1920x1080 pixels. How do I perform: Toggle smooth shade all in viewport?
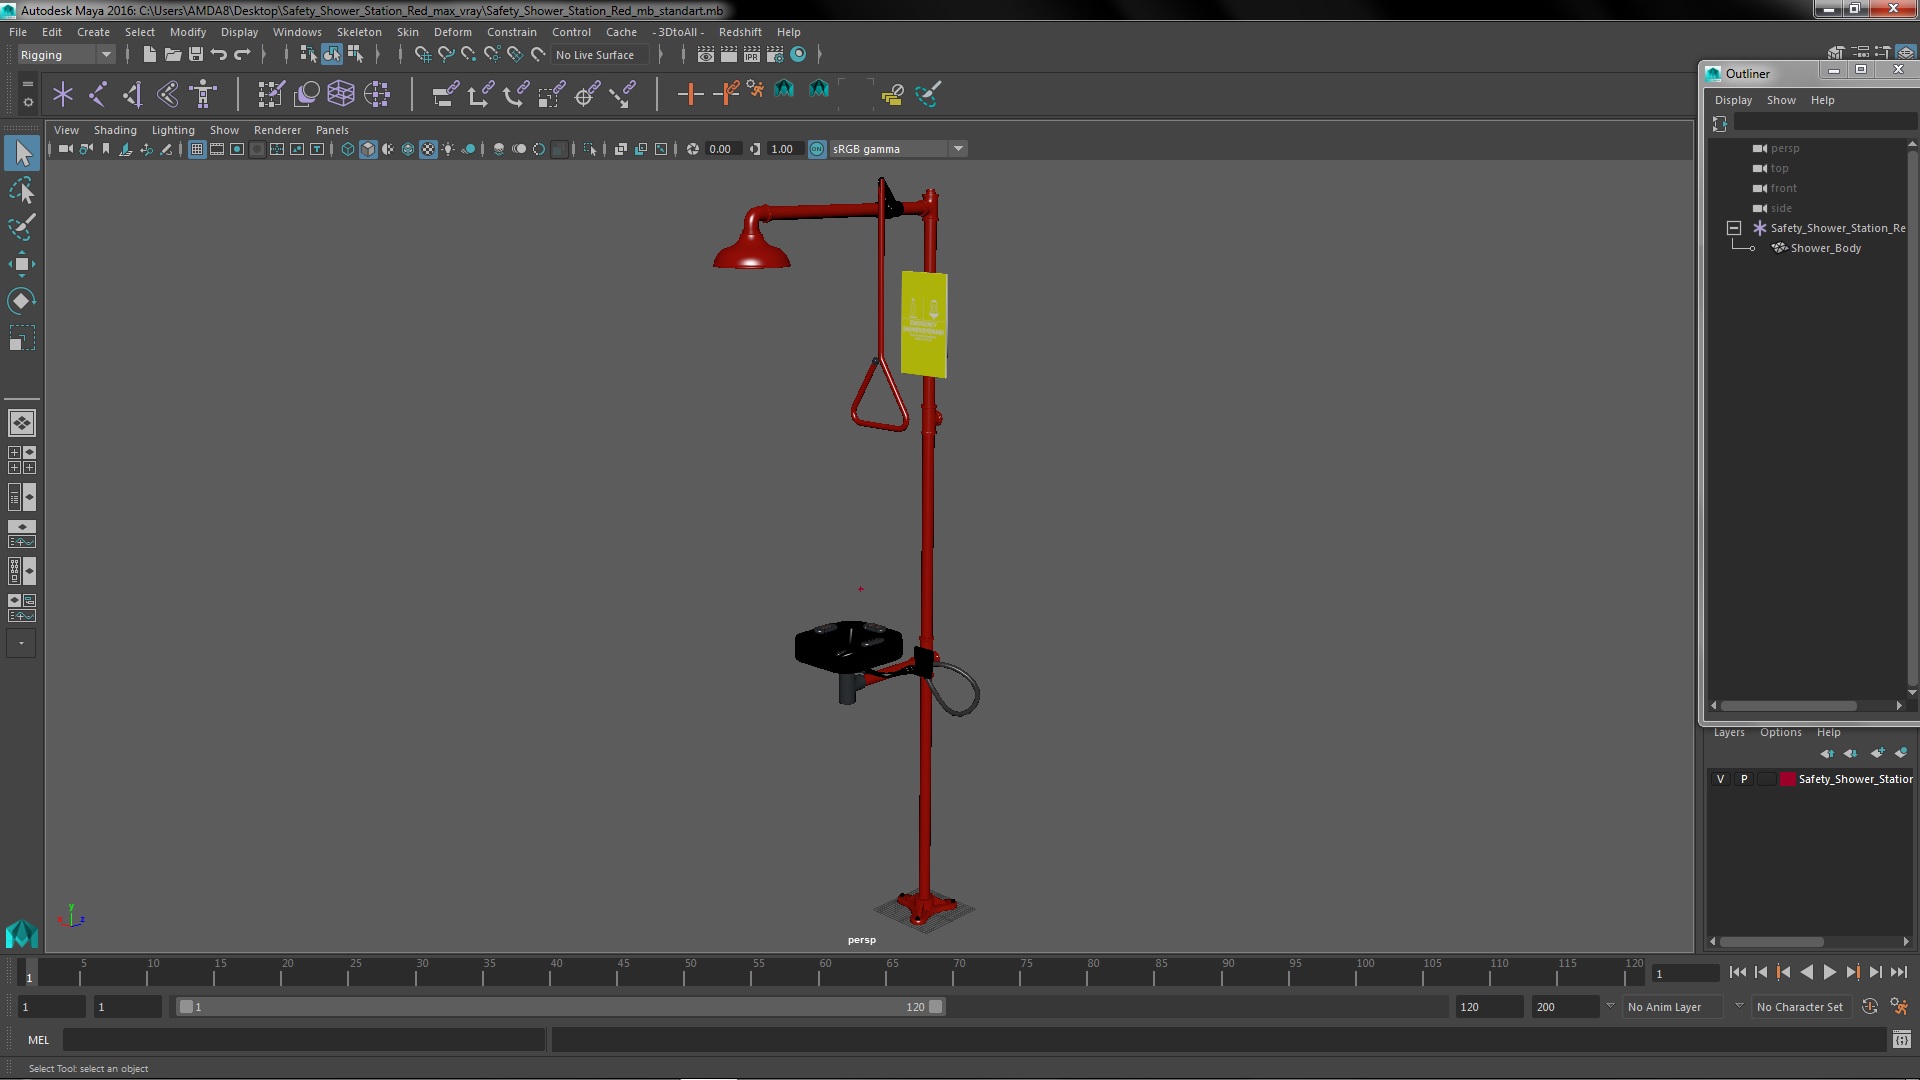tap(368, 149)
